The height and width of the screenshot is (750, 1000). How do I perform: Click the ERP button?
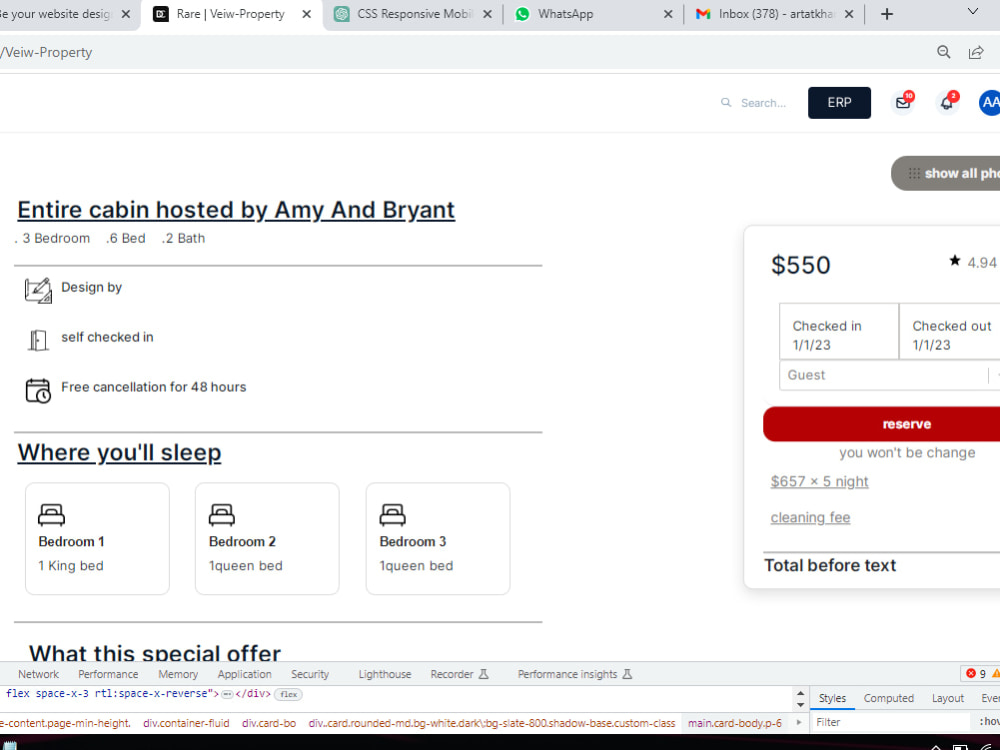pyautogui.click(x=839, y=103)
